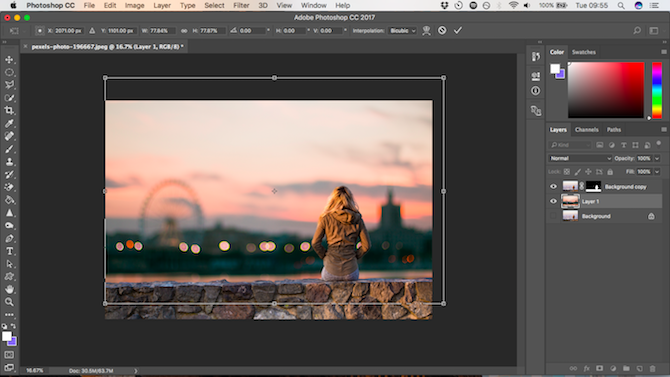Select the Sharpen tool

click(x=9, y=212)
